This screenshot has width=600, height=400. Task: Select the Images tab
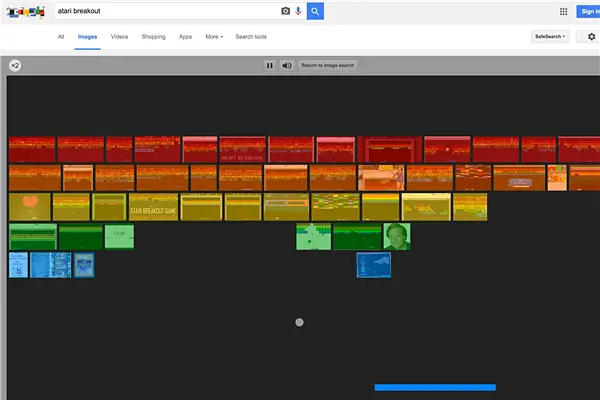pyautogui.click(x=87, y=37)
